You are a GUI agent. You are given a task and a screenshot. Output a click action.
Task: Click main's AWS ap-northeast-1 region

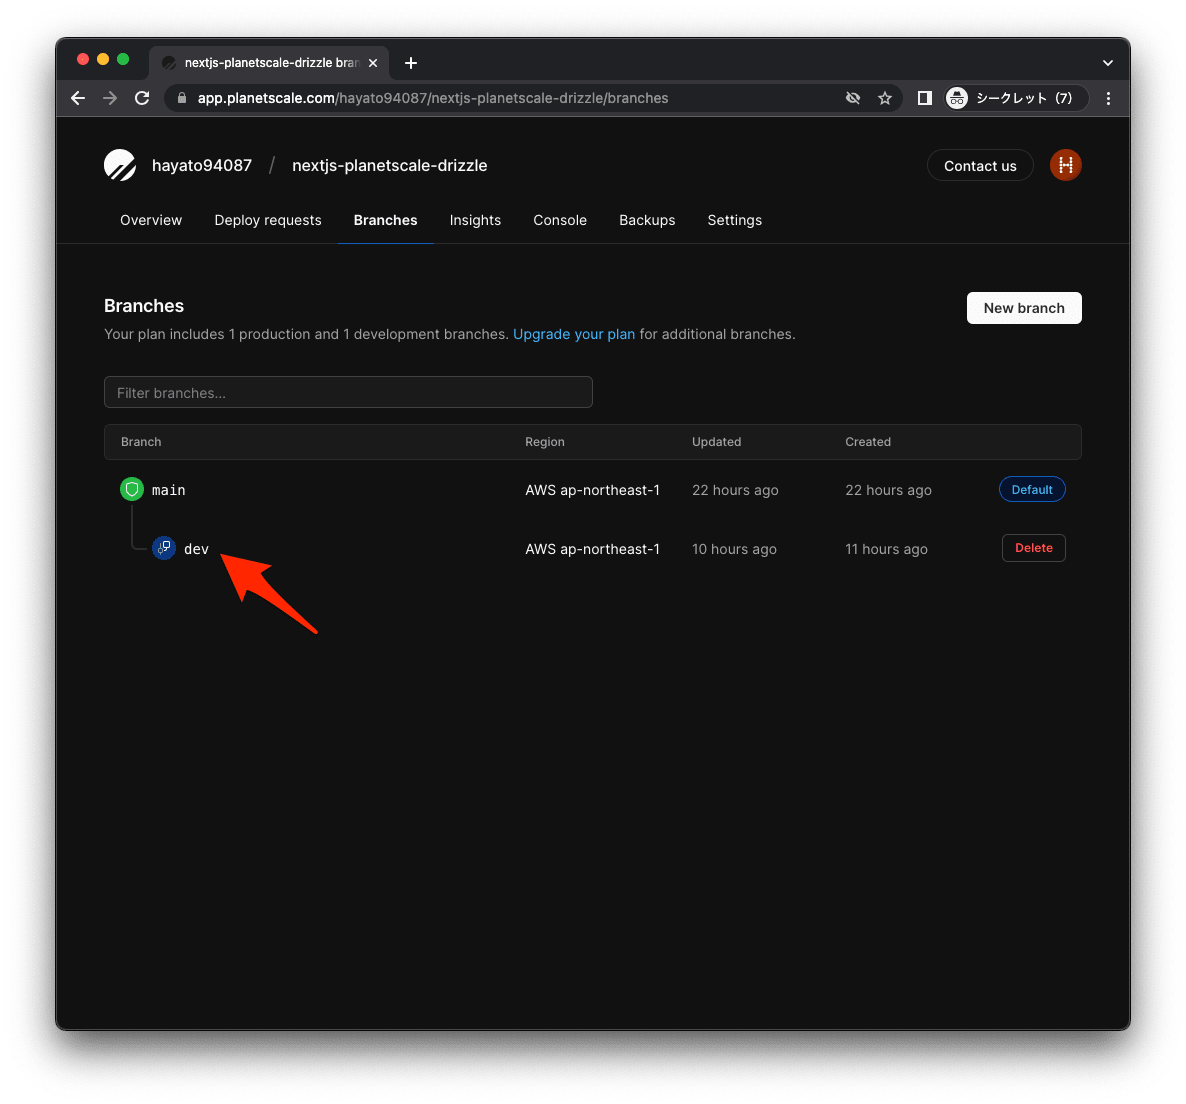pyautogui.click(x=592, y=490)
